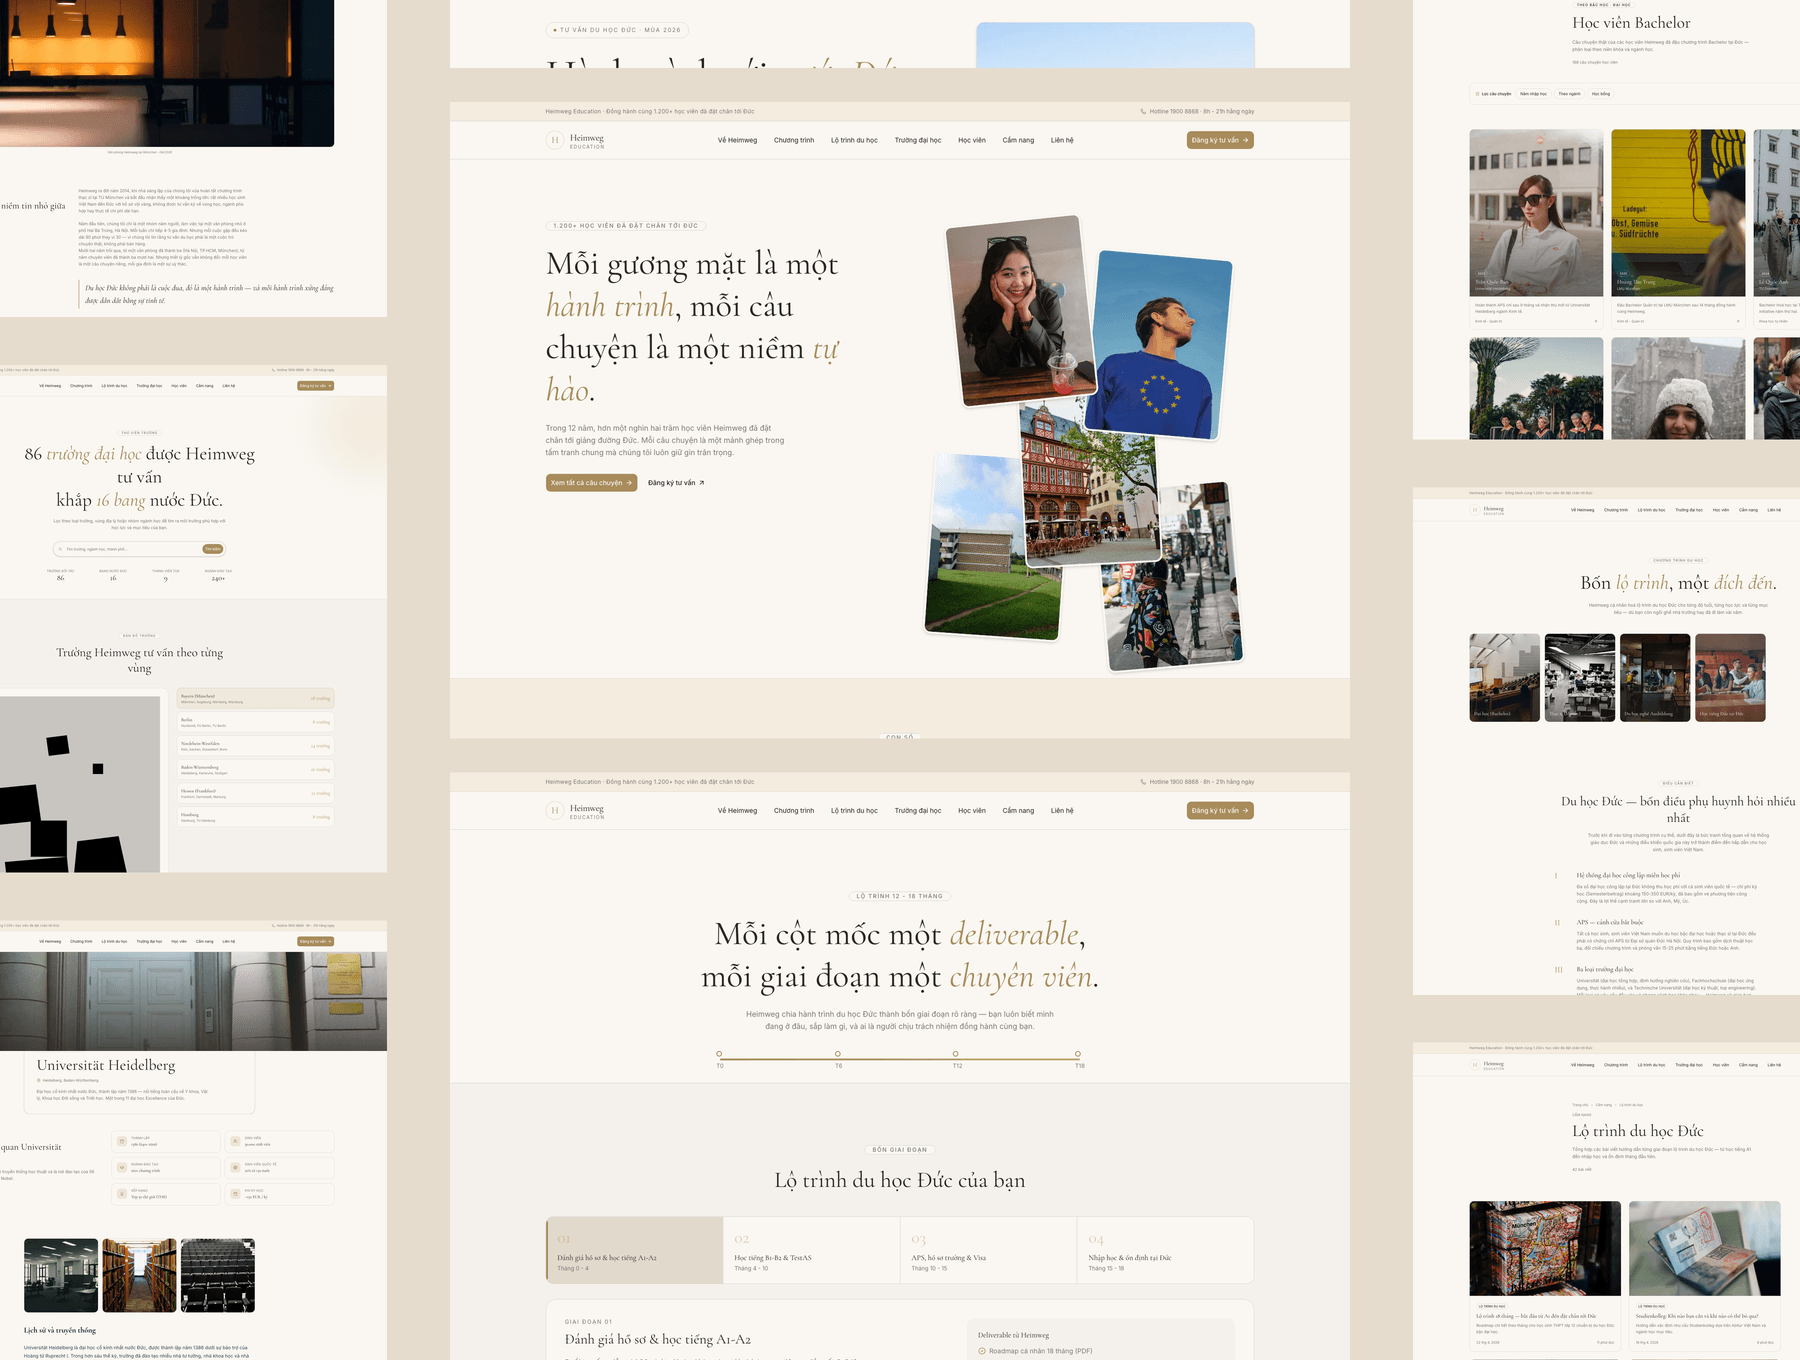Select the 'Hessen (Frankfurt)' region row

click(255, 794)
